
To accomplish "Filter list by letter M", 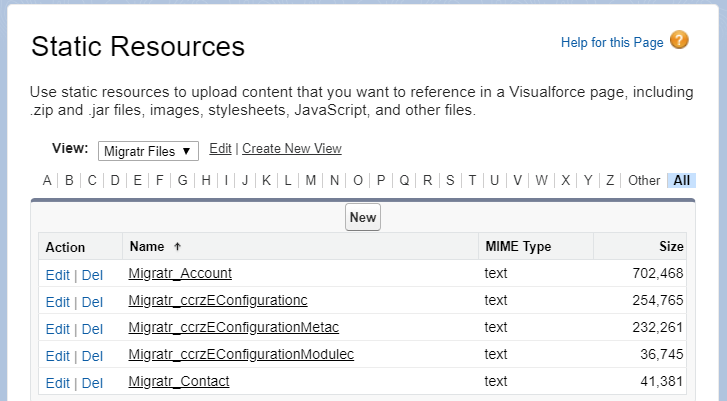I will tap(311, 180).
